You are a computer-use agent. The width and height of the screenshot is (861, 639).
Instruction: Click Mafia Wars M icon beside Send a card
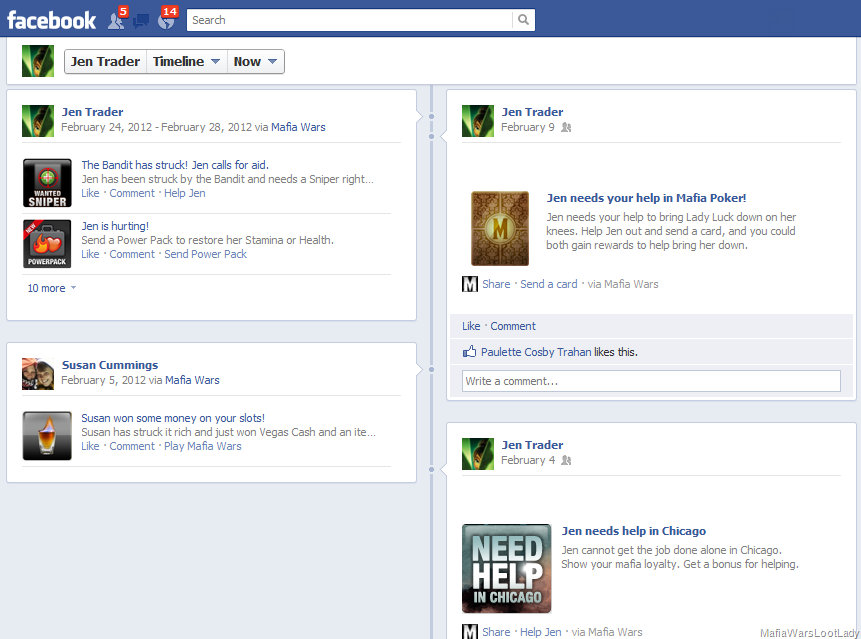click(470, 284)
